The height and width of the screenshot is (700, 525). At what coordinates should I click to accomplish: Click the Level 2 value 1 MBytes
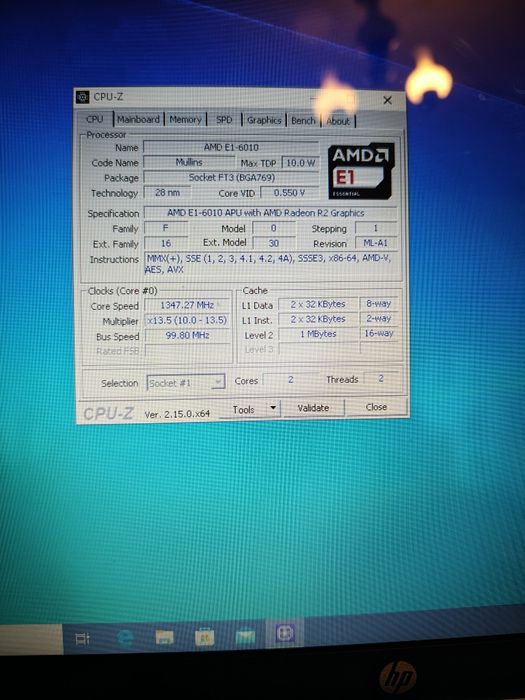click(318, 334)
